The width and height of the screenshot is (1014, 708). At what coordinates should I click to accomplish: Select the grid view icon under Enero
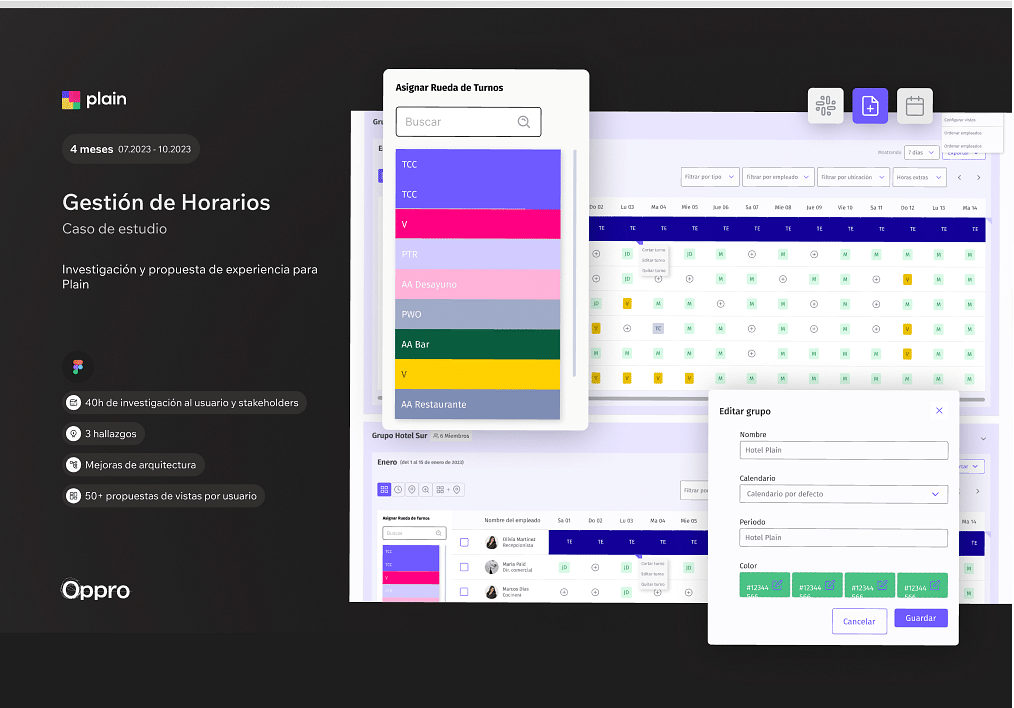(x=384, y=489)
